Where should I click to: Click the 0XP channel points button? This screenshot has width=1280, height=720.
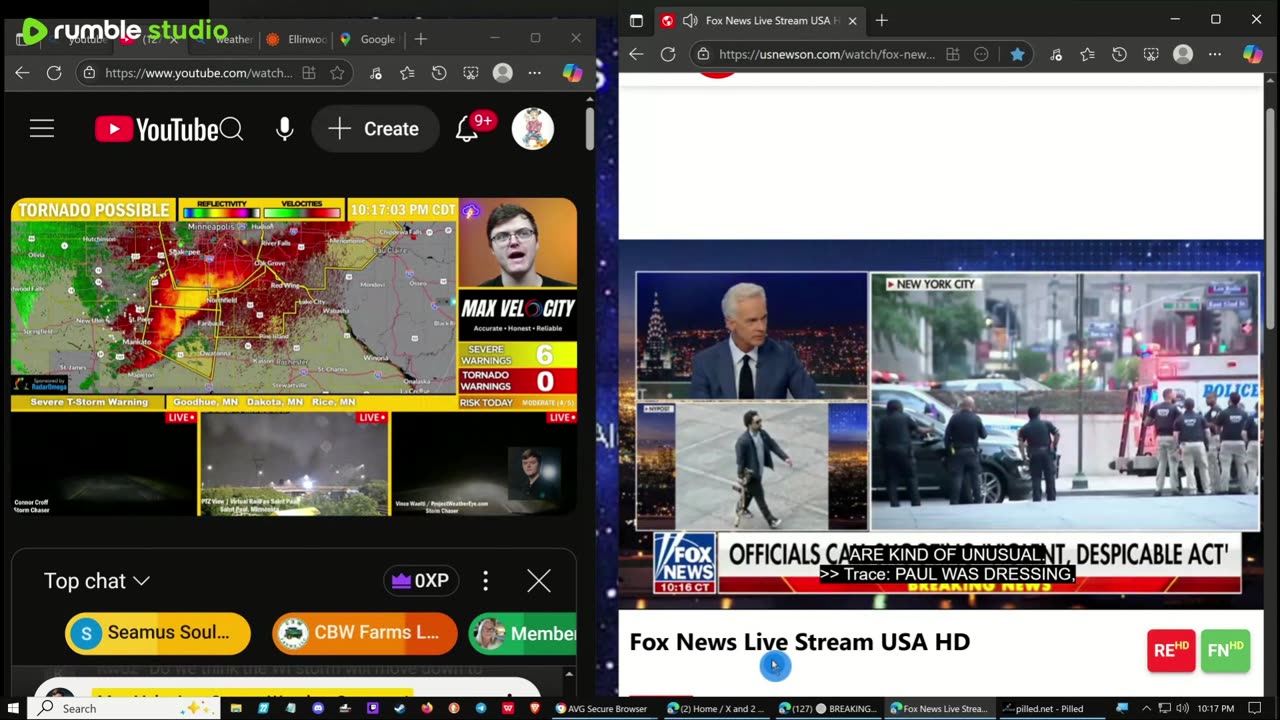(x=421, y=581)
